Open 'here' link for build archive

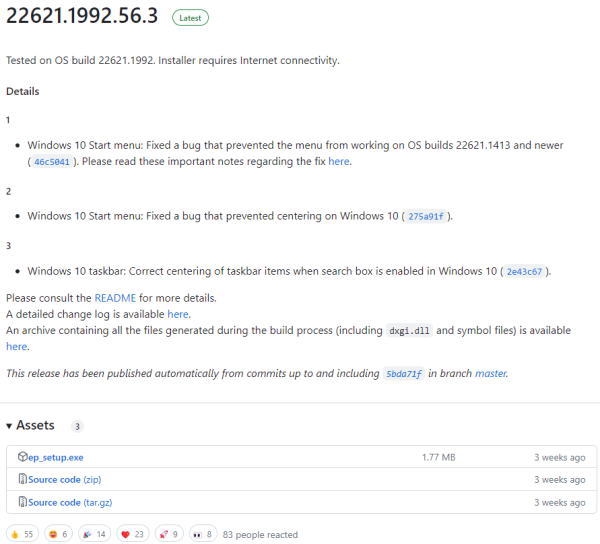tap(16, 346)
